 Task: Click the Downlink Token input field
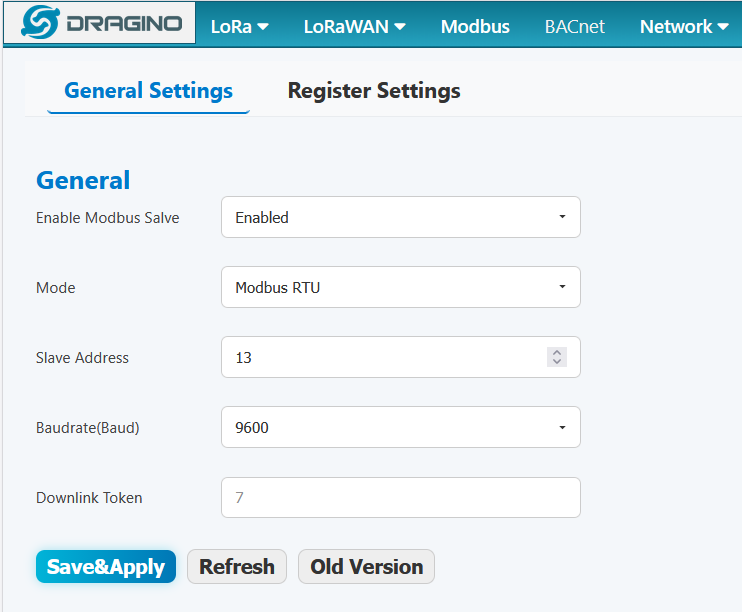point(401,497)
